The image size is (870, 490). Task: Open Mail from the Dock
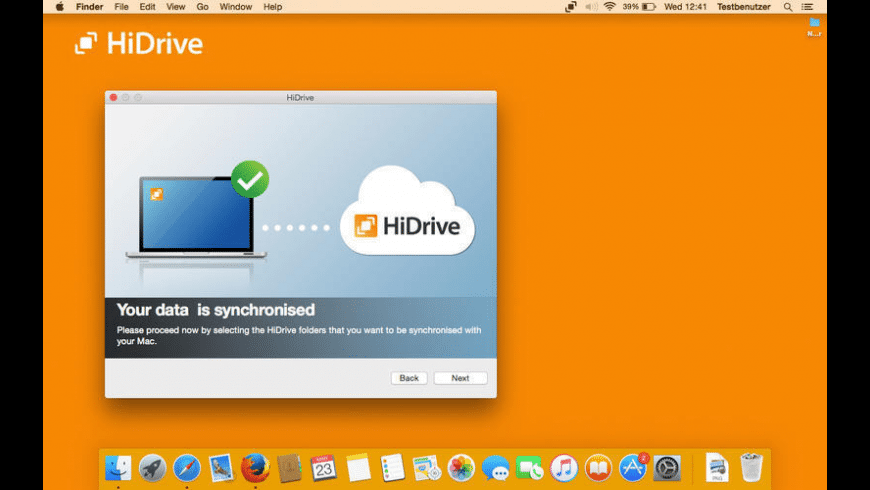221,467
